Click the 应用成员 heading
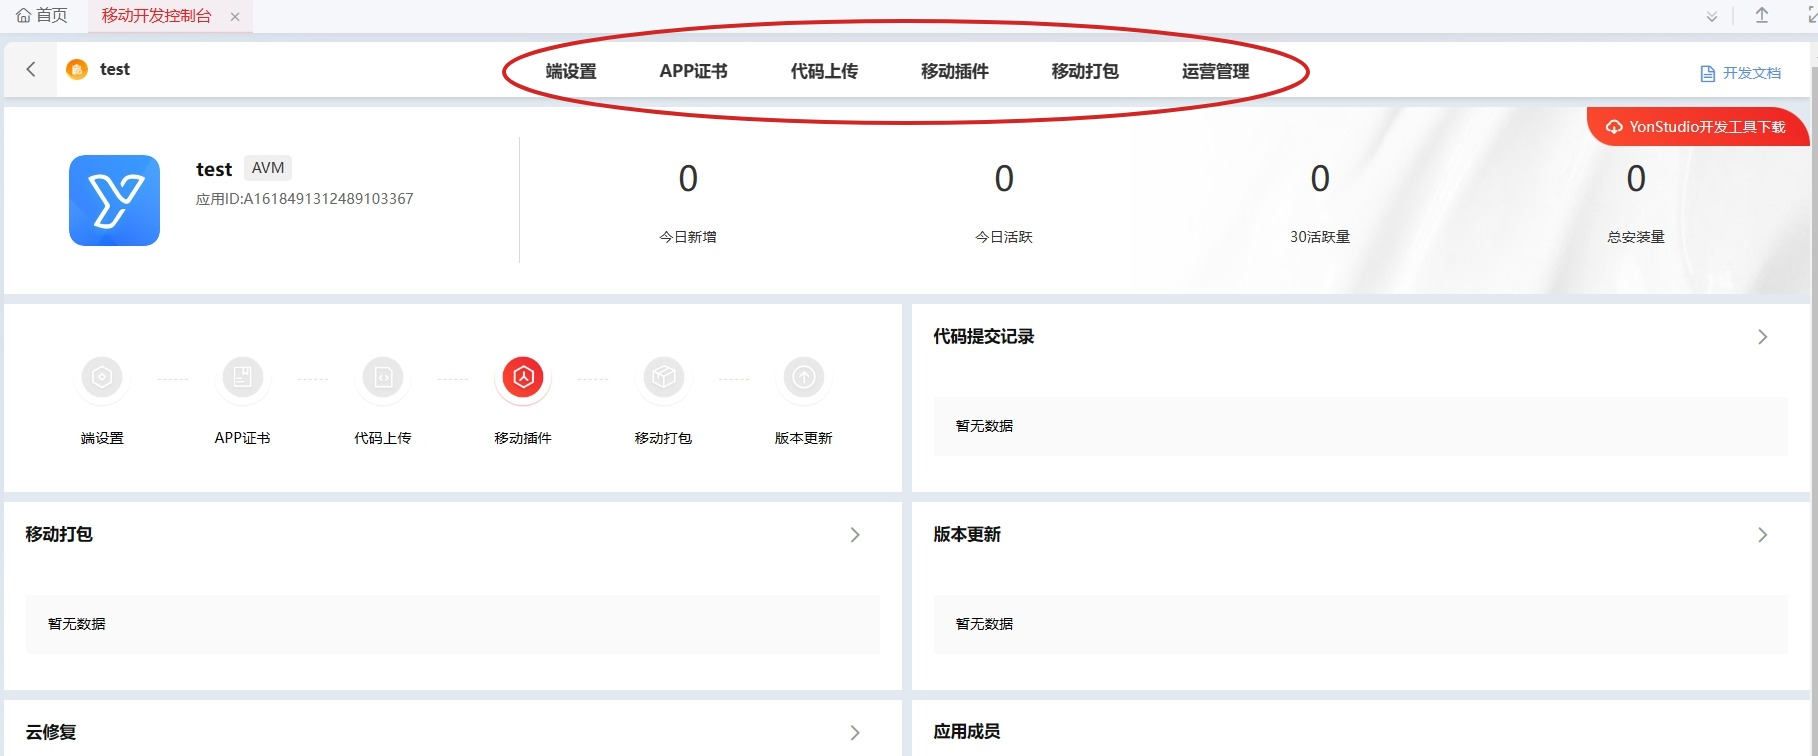The width and height of the screenshot is (1818, 756). 967,732
